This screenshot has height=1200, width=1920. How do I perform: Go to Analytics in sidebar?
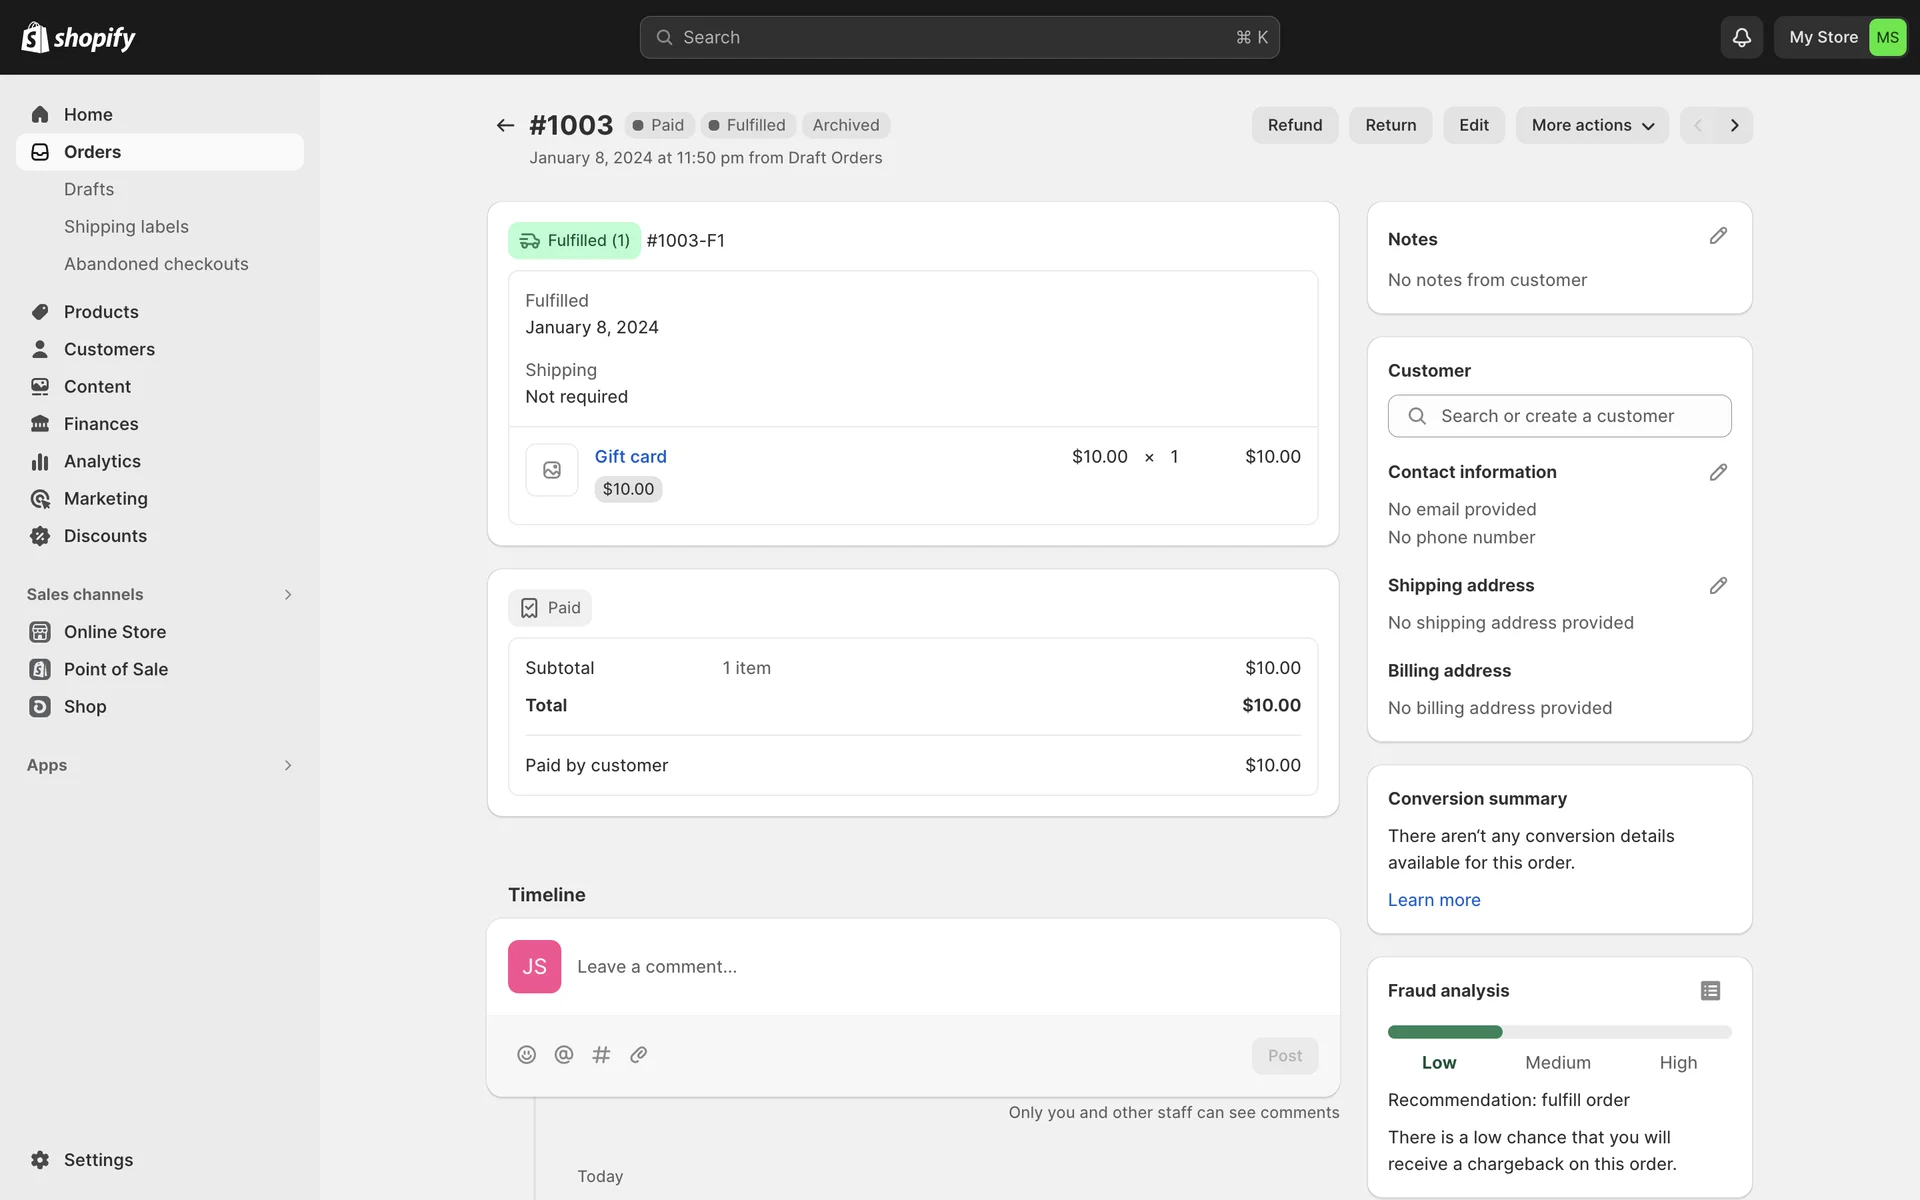pyautogui.click(x=102, y=461)
